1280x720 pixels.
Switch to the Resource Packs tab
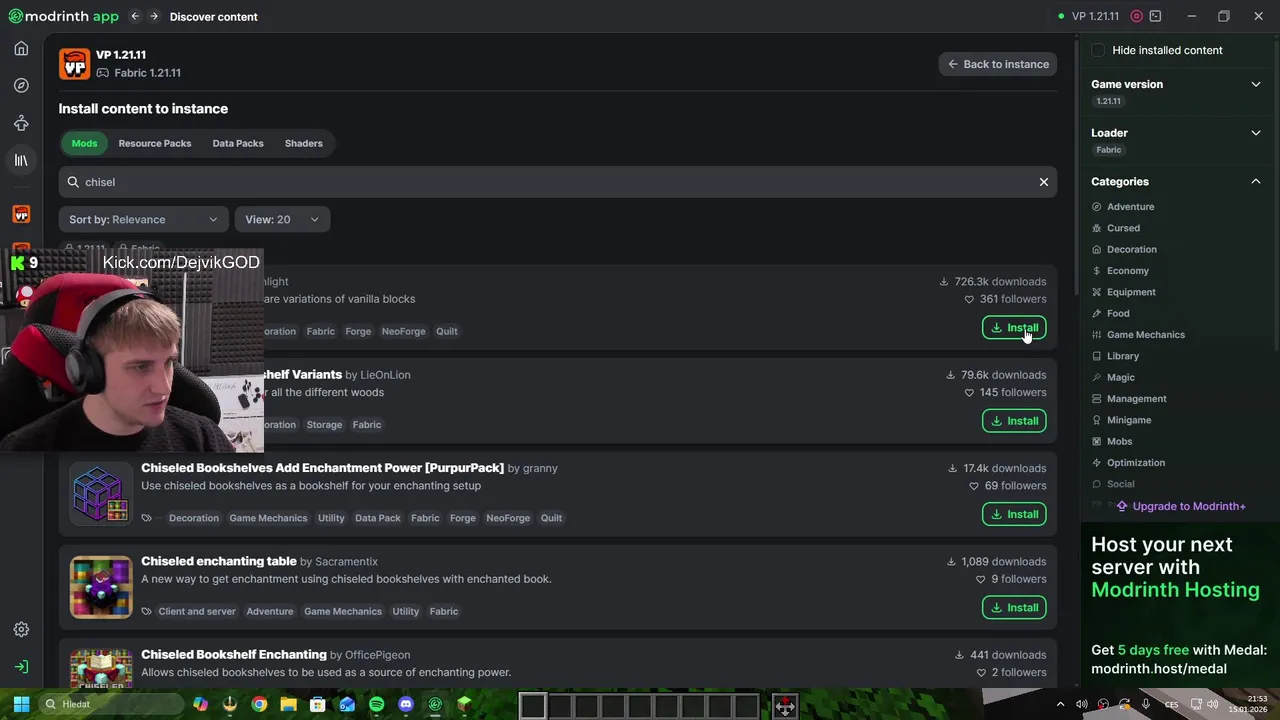pyautogui.click(x=155, y=143)
